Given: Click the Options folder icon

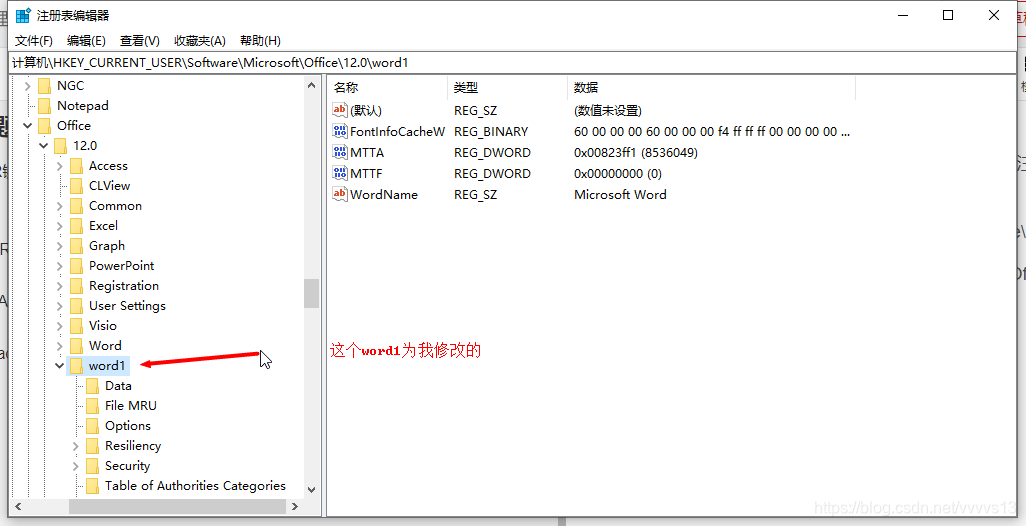Looking at the screenshot, I should pos(93,426).
